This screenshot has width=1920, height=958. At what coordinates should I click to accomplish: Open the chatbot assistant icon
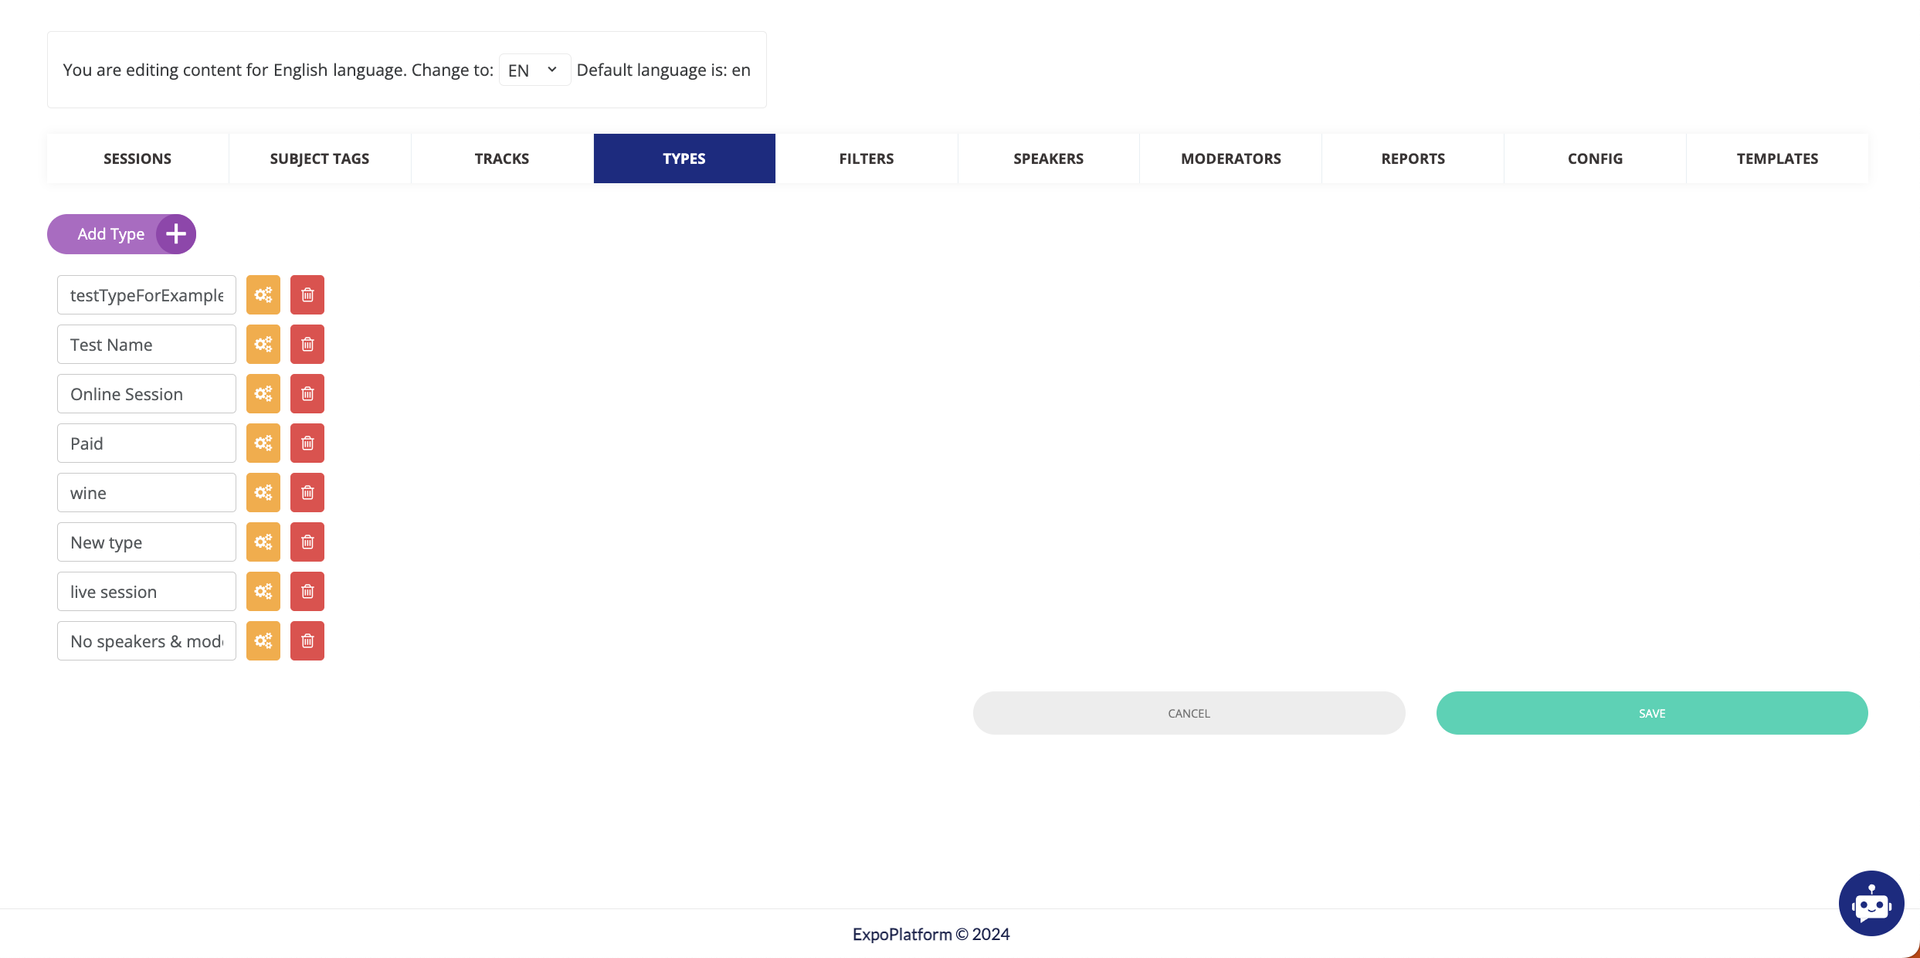(x=1870, y=903)
